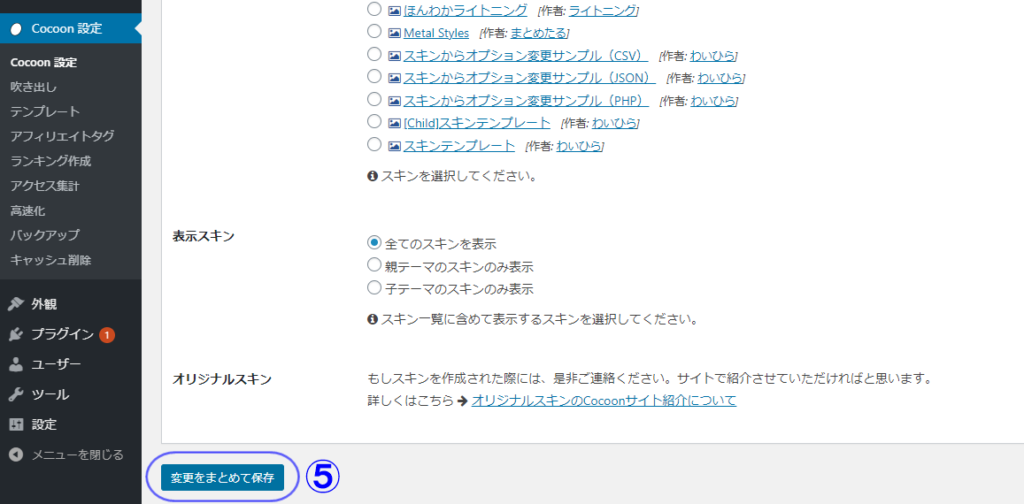Click the image icon beside [Child]スキンテンプレート
The width and height of the screenshot is (1024, 504).
(x=395, y=123)
